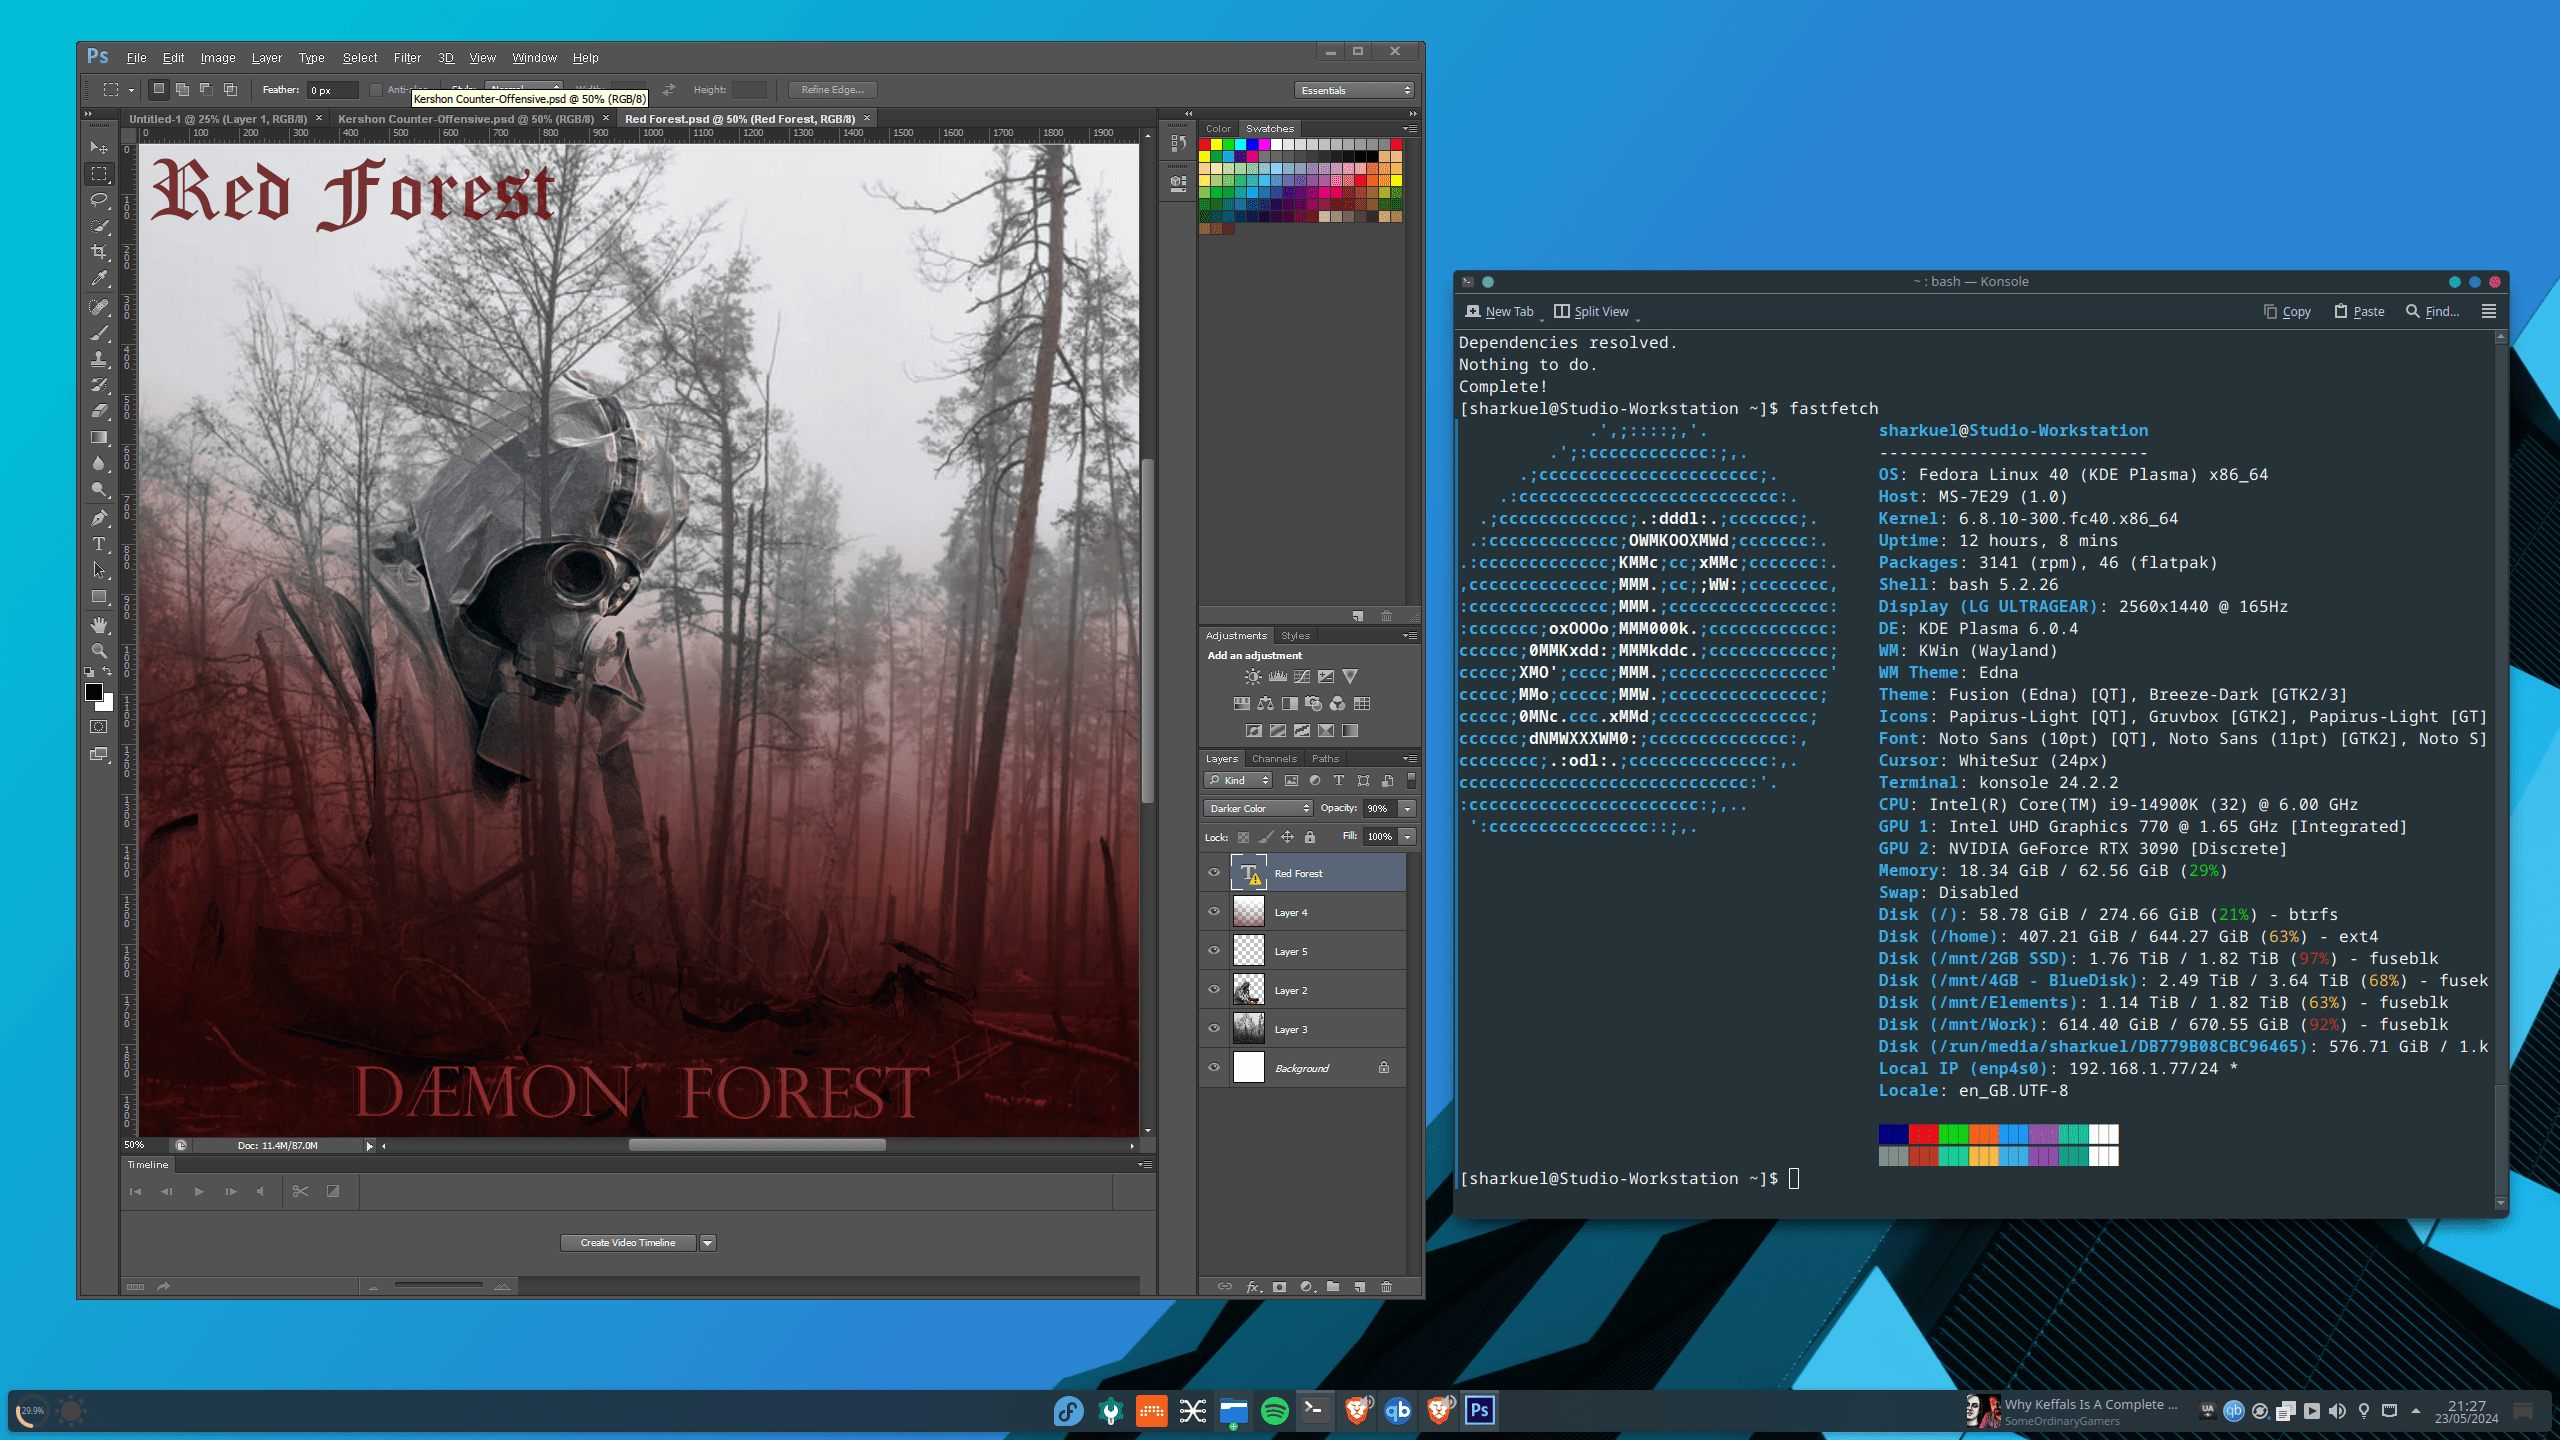The image size is (2560, 1440).
Task: Select the Hand tool
Action: [x=99, y=625]
